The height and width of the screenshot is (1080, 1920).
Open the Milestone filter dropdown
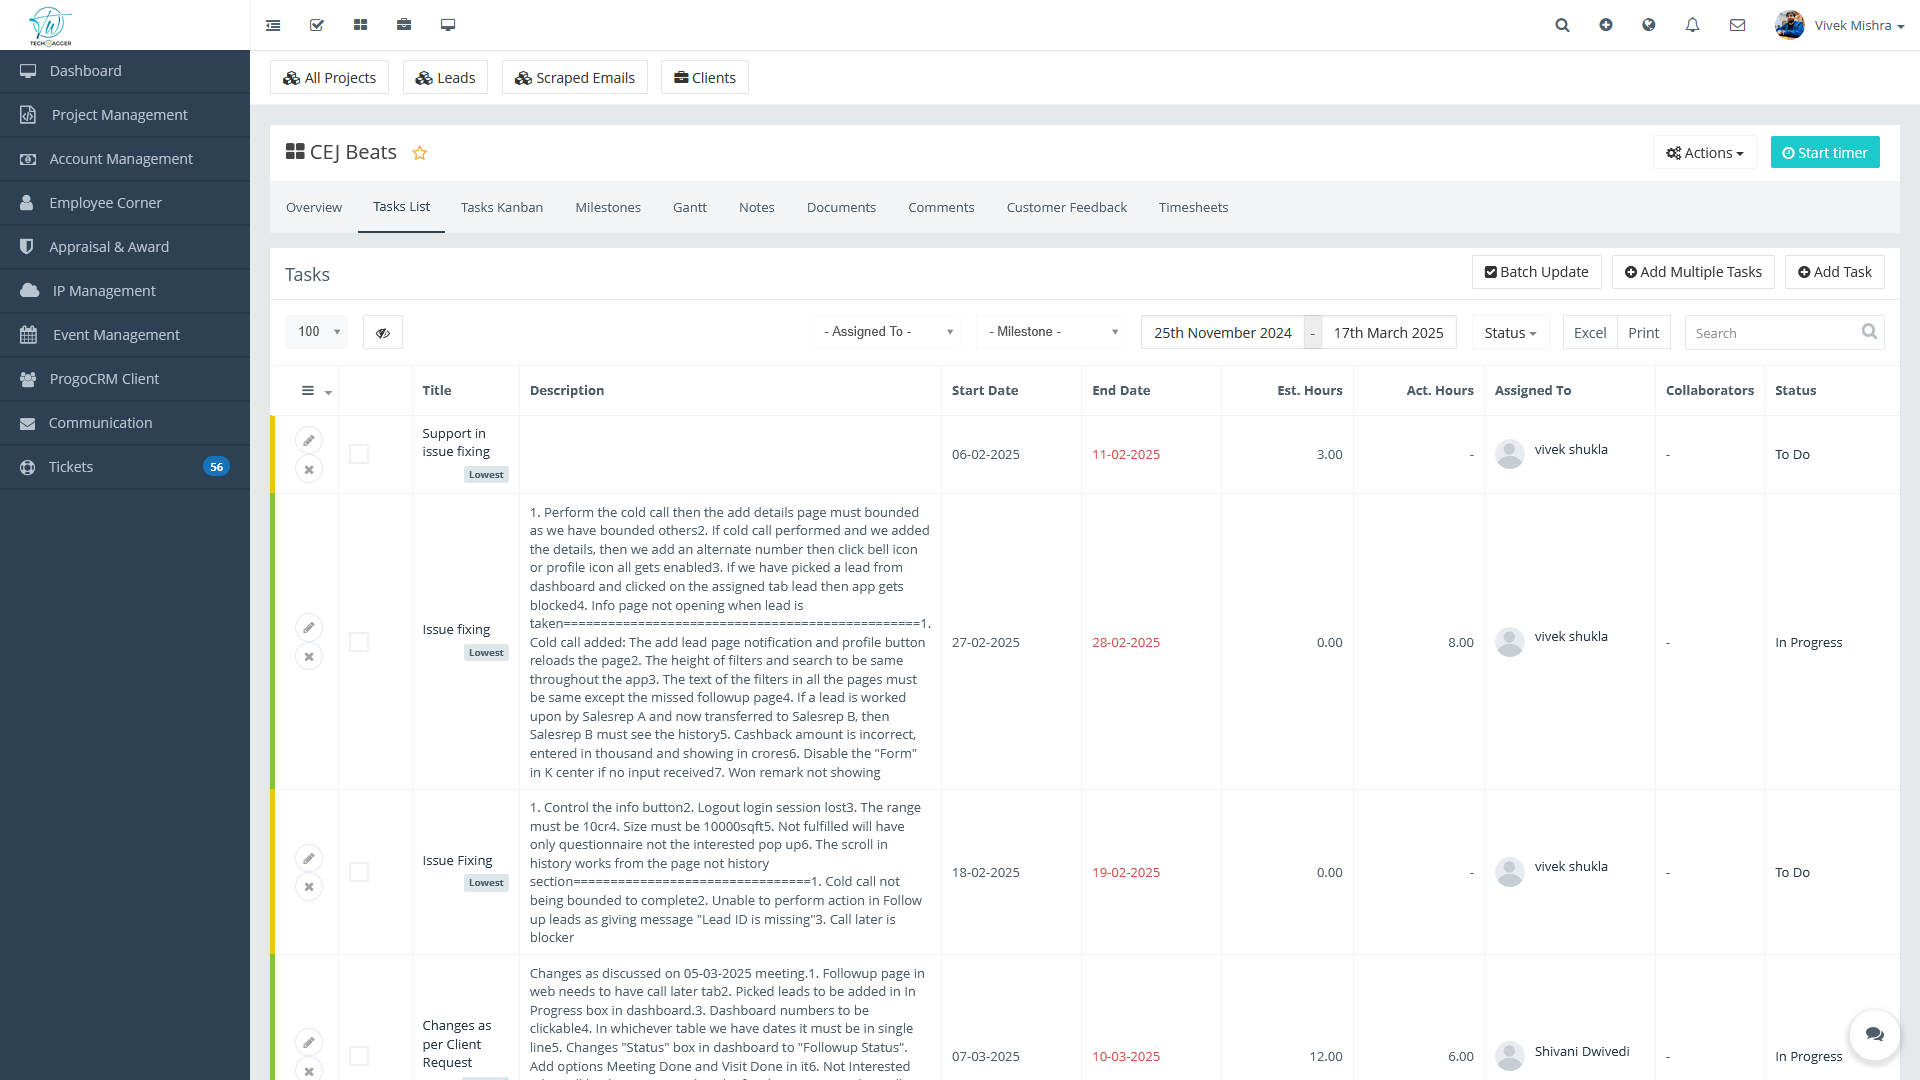tap(1051, 332)
